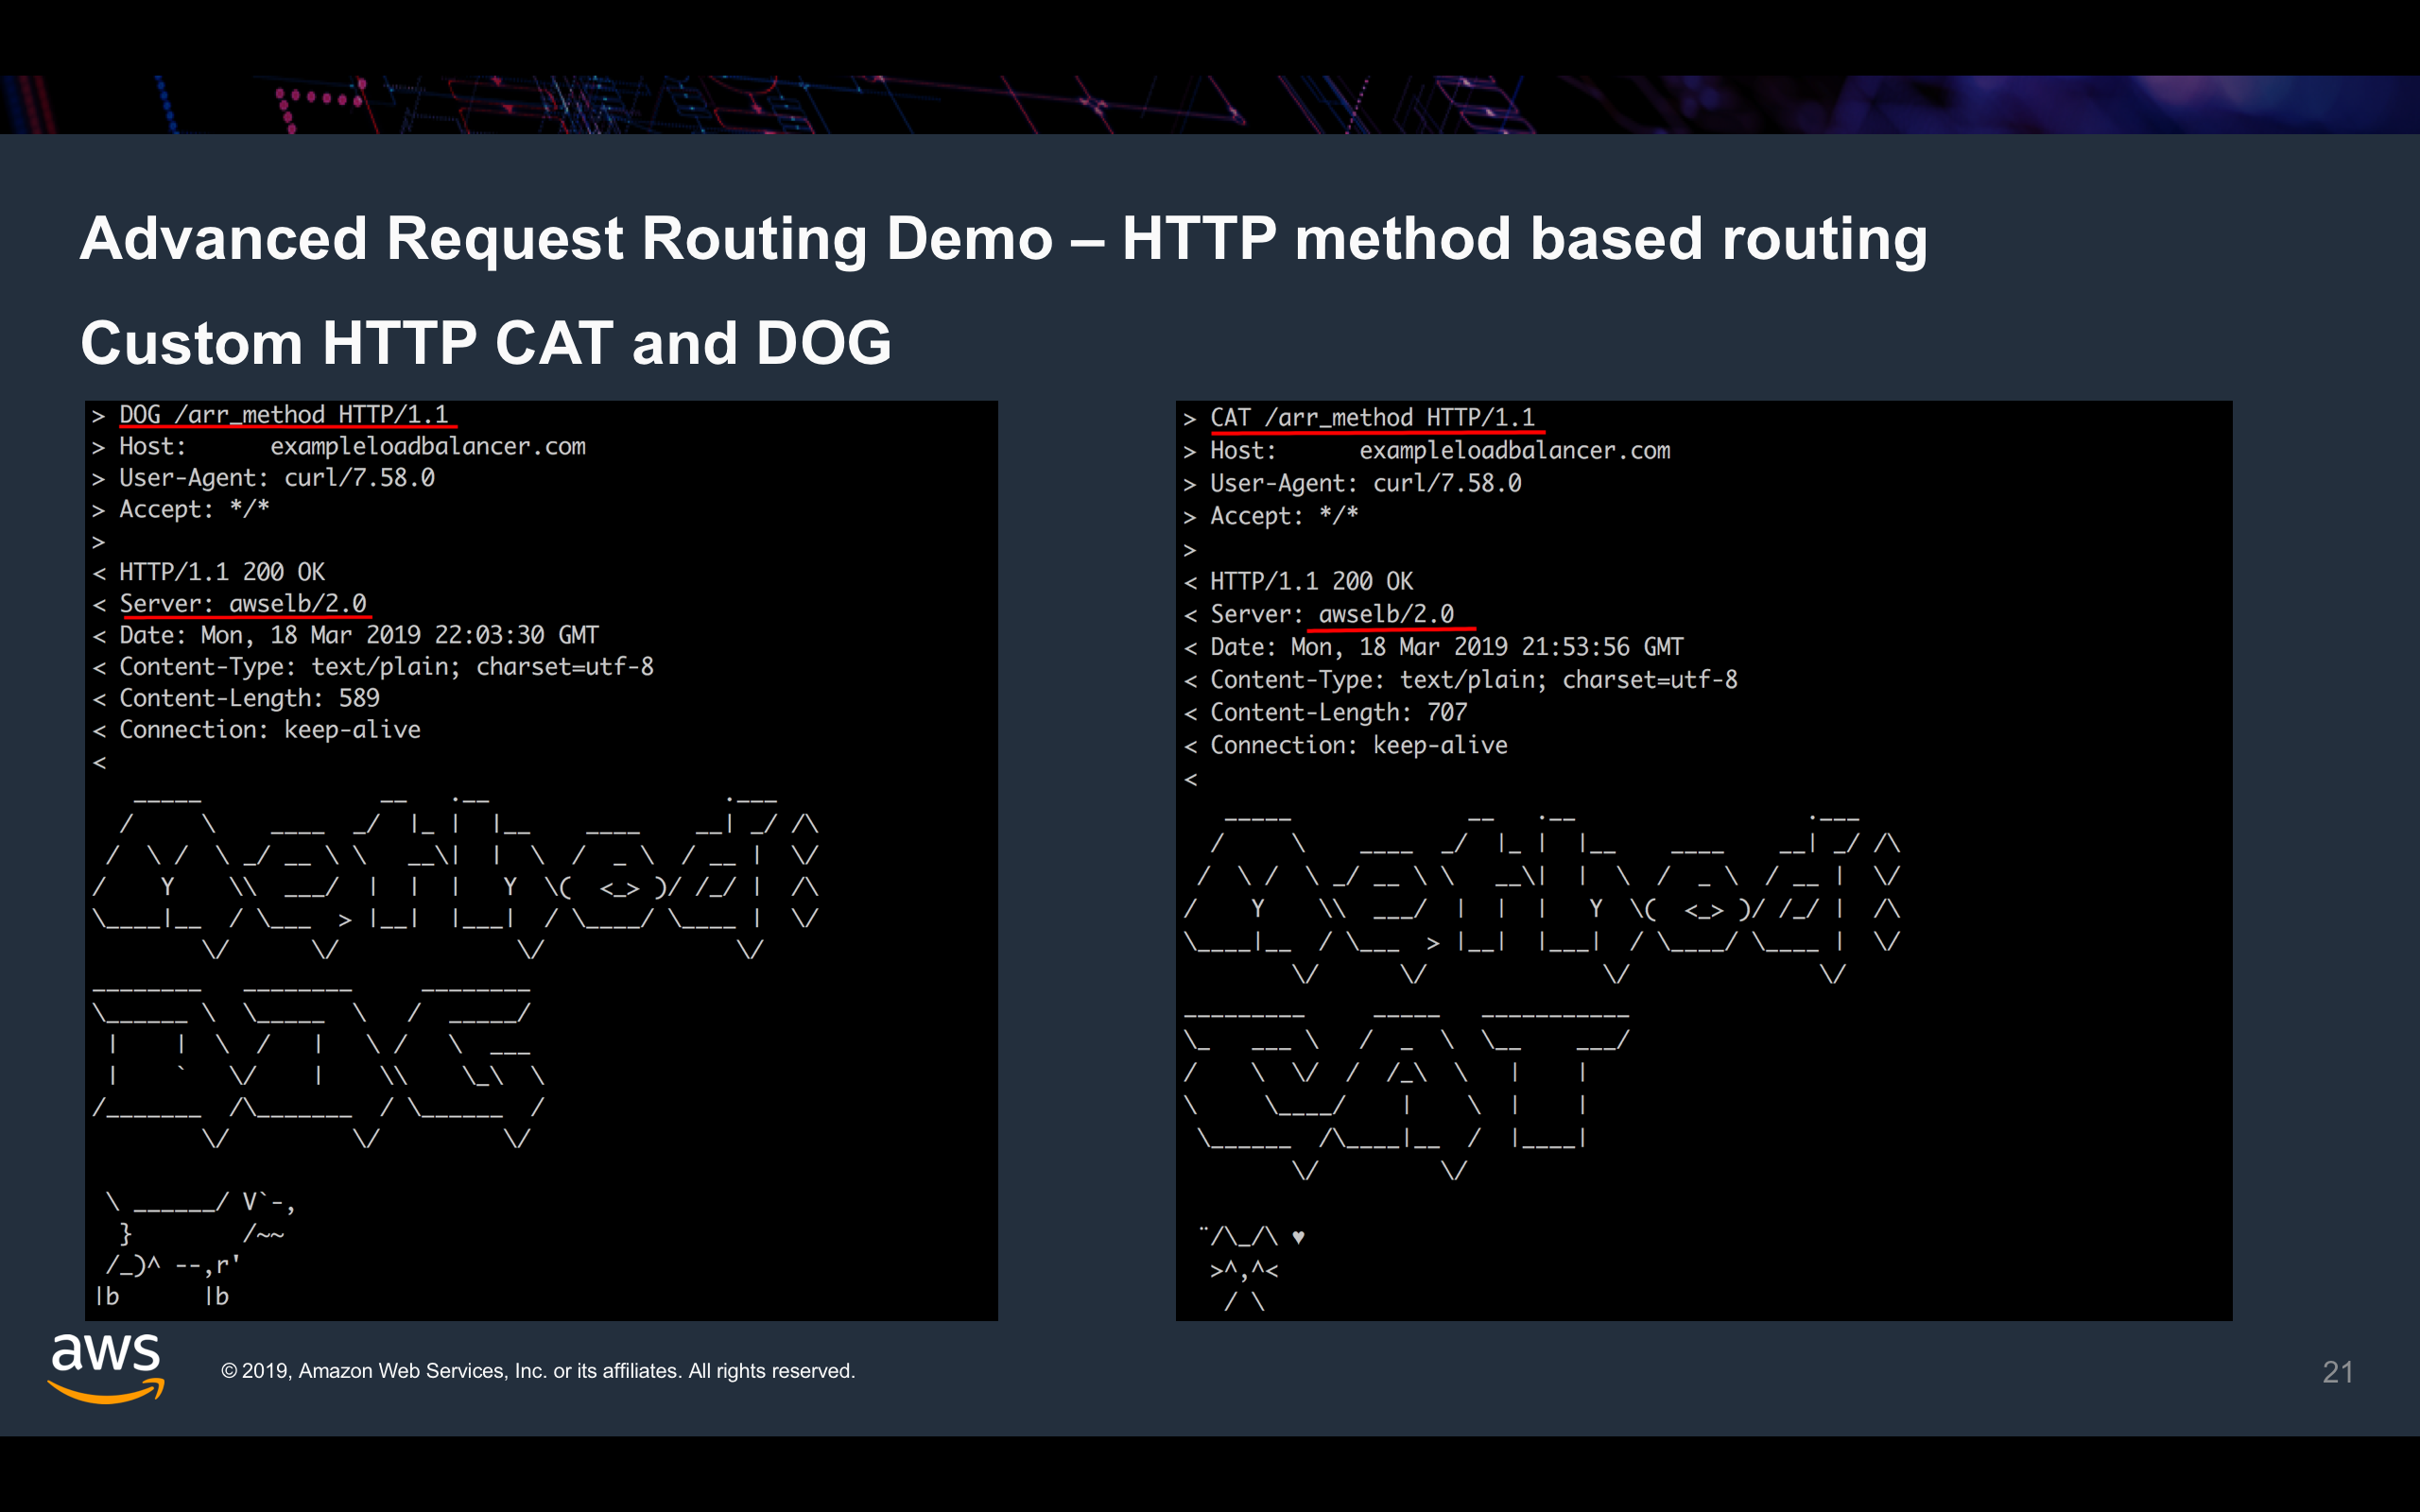Image resolution: width=2420 pixels, height=1512 pixels.
Task: Click the Content-Length: 707 line
Action: point(1338,712)
